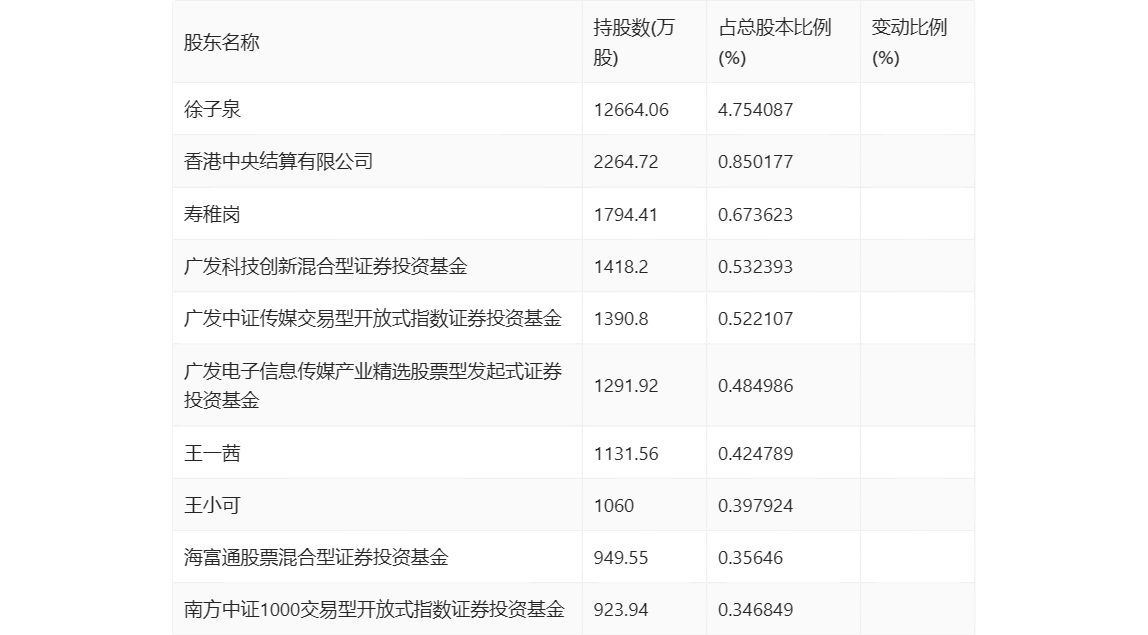Select shareholder name 寿稚岗
The width and height of the screenshot is (1148, 635).
212,214
